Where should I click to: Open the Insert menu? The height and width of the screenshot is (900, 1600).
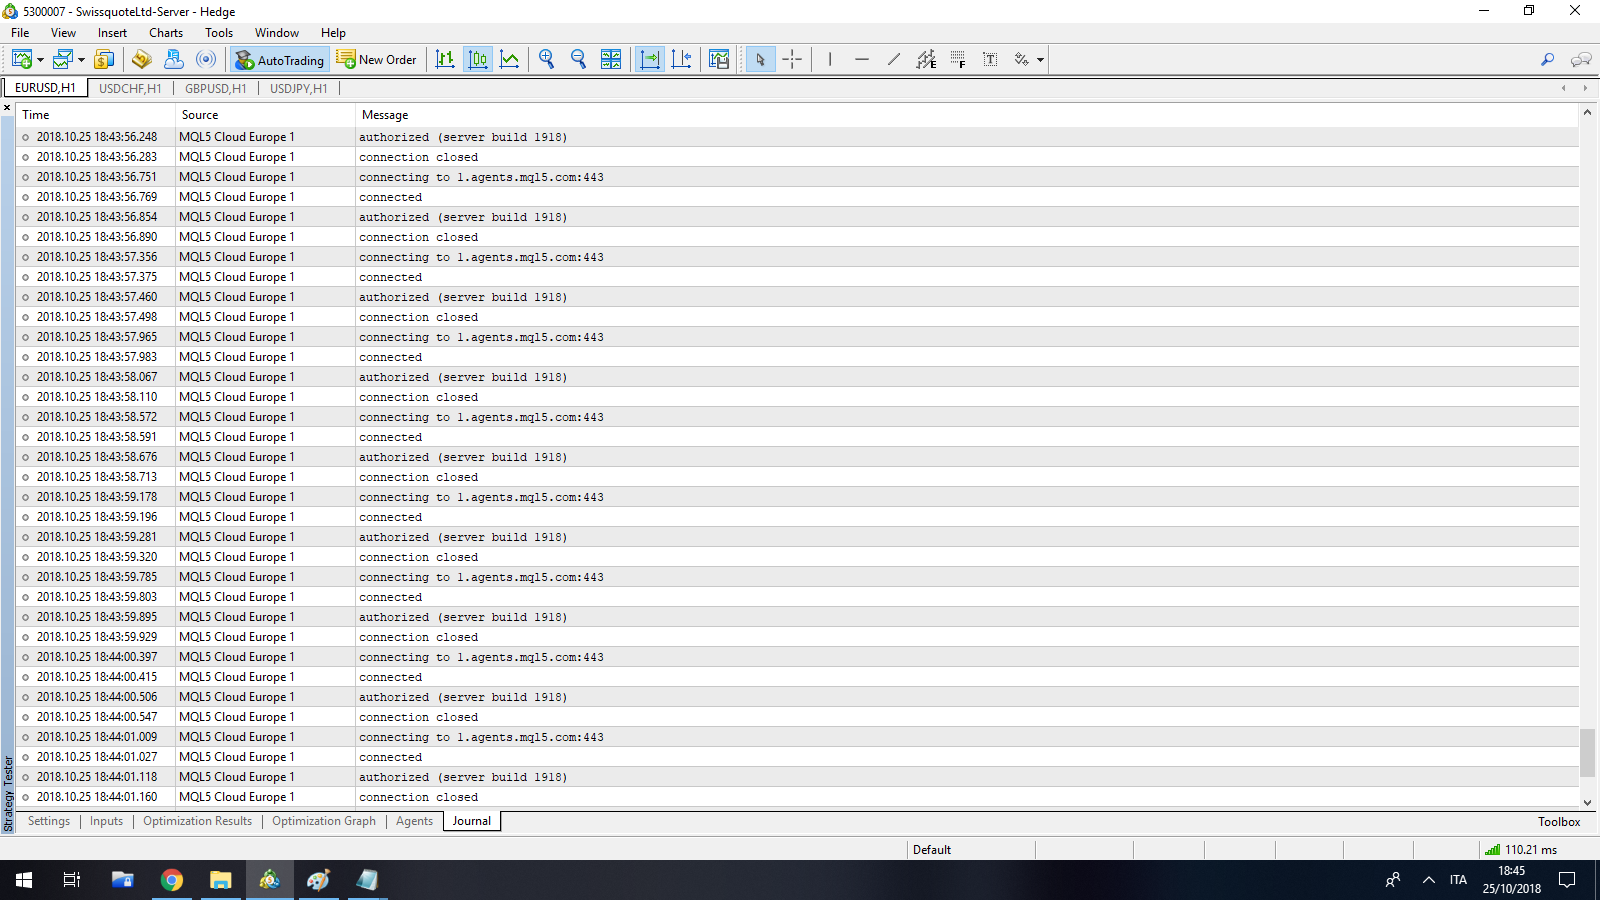(112, 33)
